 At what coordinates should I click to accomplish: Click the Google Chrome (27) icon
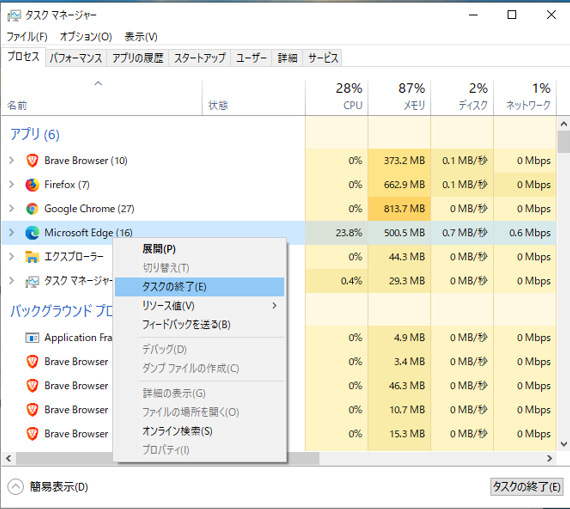pyautogui.click(x=32, y=209)
